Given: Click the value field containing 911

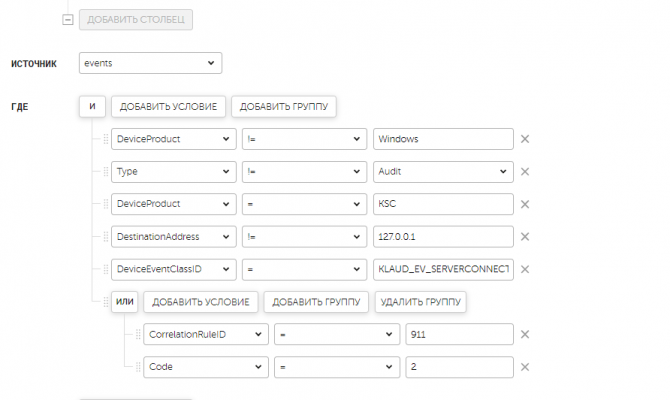Looking at the screenshot, I should click(x=459, y=334).
